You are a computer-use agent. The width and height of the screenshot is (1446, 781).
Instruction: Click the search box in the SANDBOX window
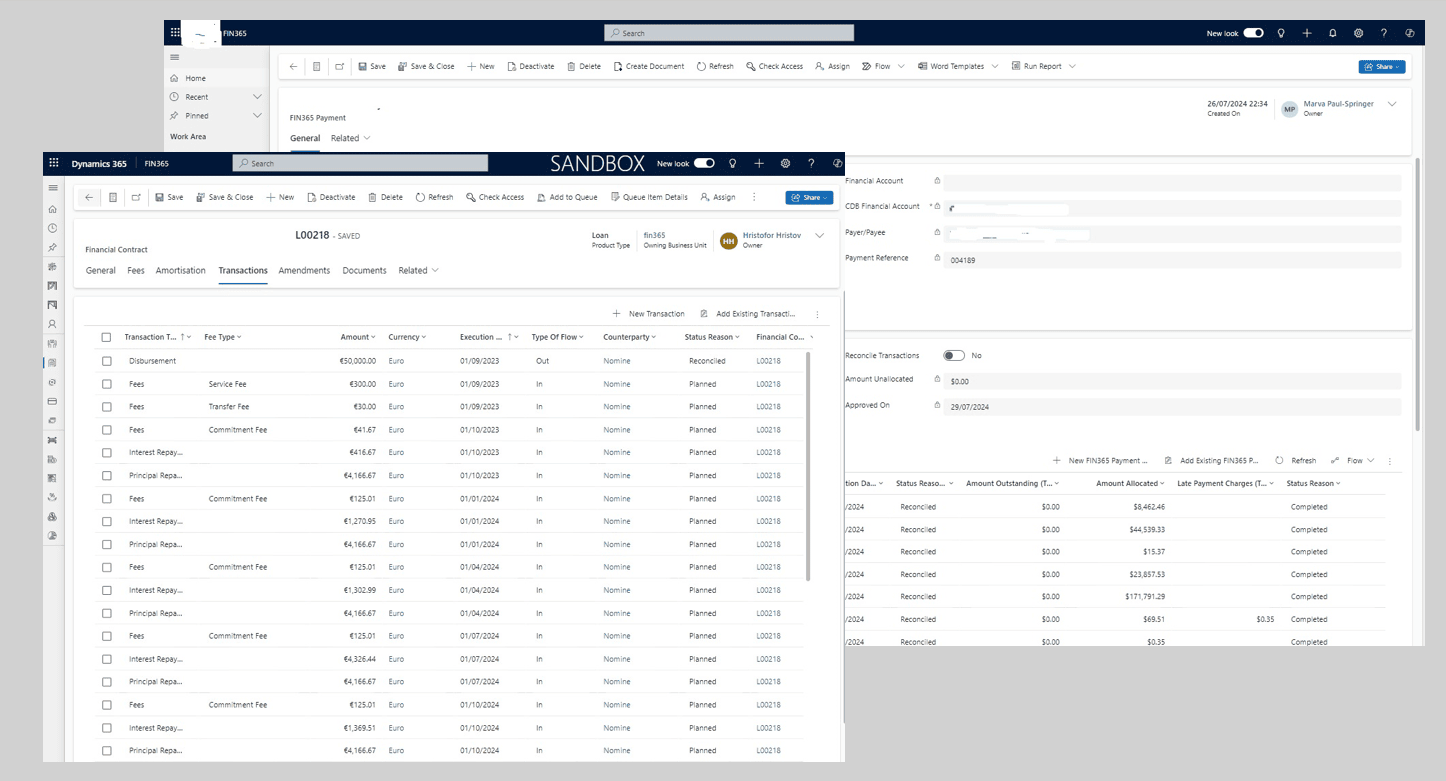pyautogui.click(x=361, y=163)
